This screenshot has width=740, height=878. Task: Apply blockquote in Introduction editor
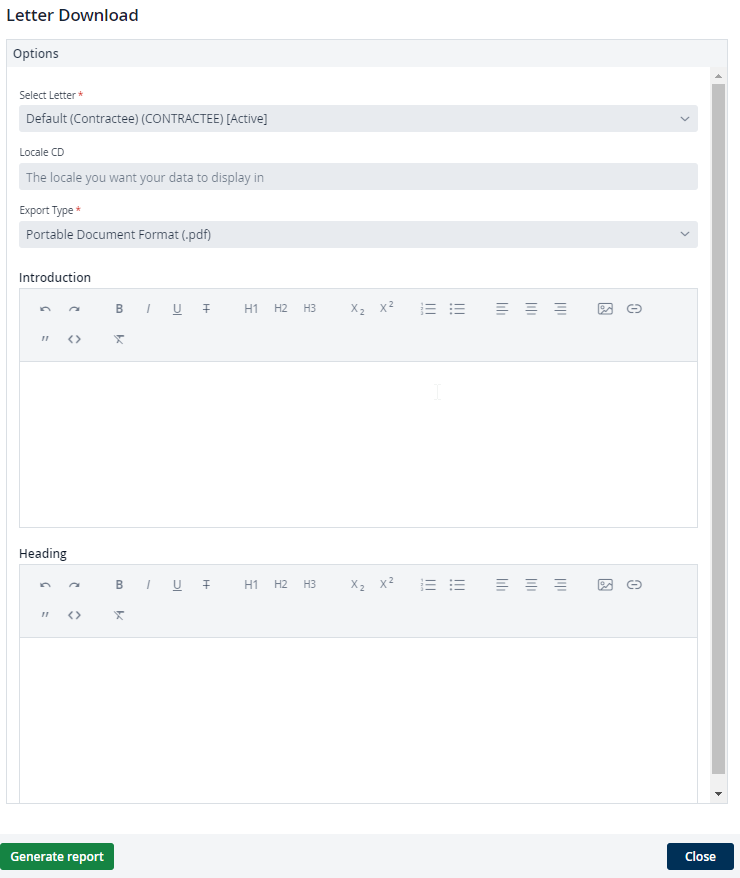coord(45,339)
